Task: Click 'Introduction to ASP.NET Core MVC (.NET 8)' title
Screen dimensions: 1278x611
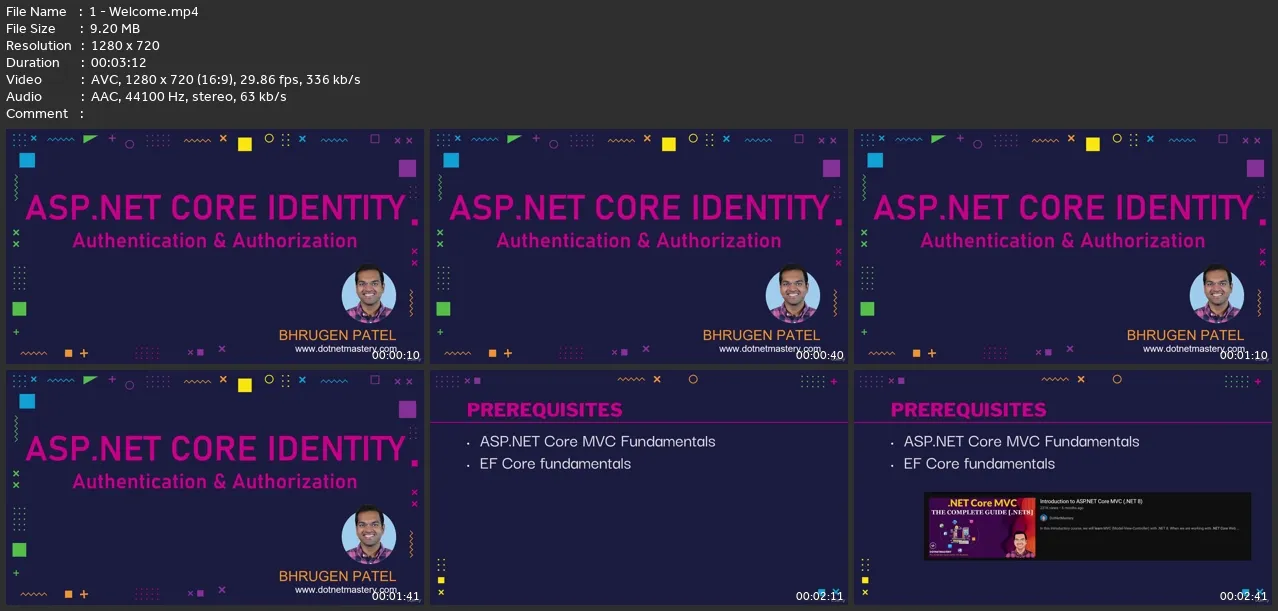Action: [1091, 501]
